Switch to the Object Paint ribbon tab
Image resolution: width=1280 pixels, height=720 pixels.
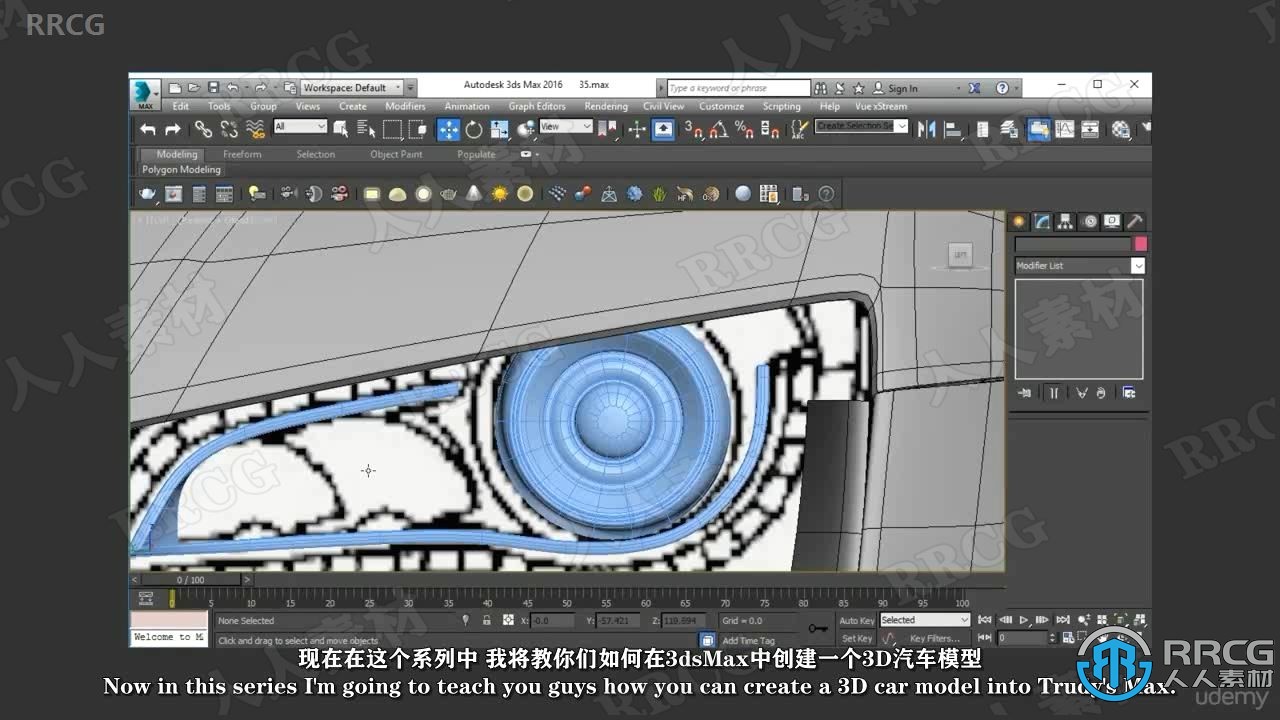[396, 154]
